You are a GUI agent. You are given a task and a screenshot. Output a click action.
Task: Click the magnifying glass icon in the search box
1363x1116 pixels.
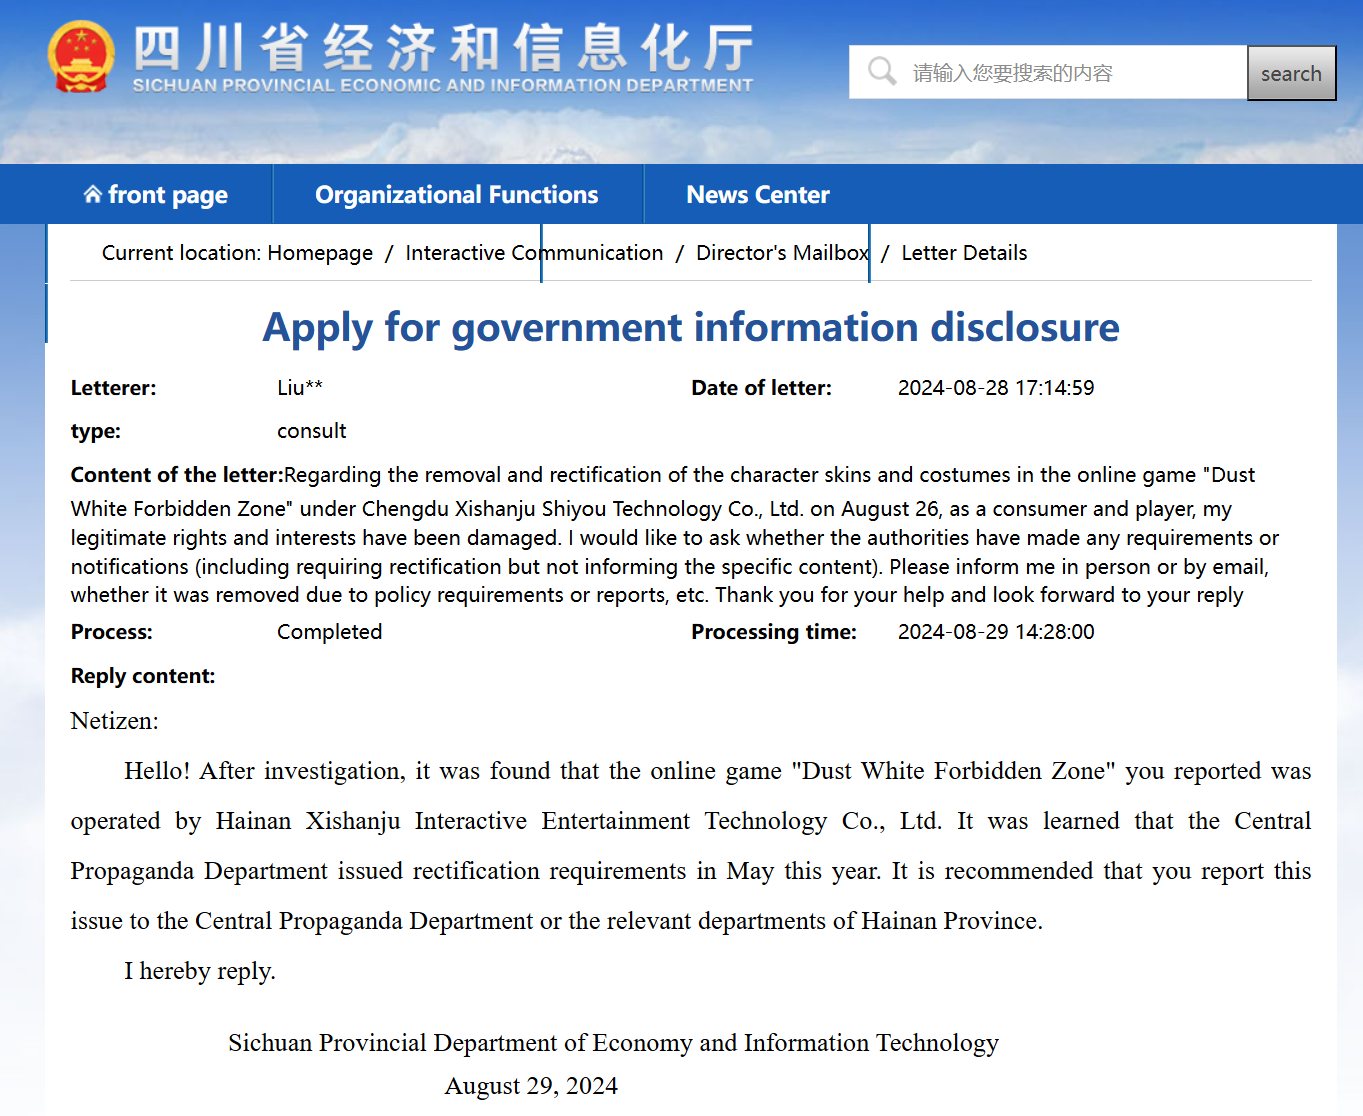point(882,72)
